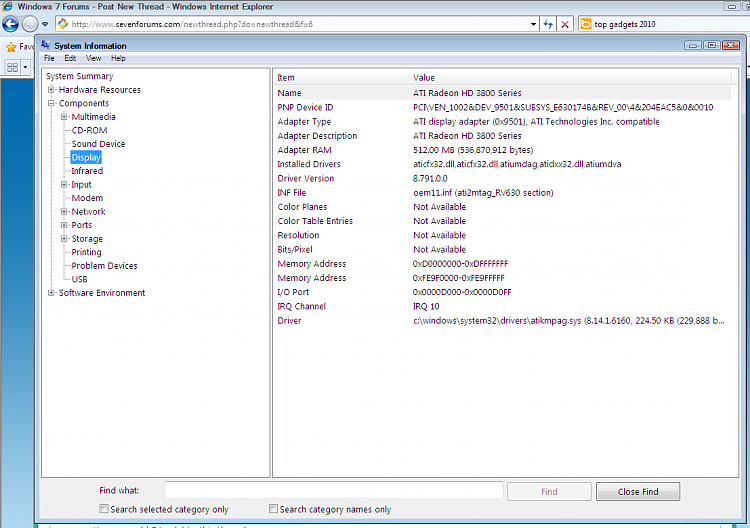Select Printing in the tree
Viewport: 750px width, 528px height.
(x=87, y=252)
